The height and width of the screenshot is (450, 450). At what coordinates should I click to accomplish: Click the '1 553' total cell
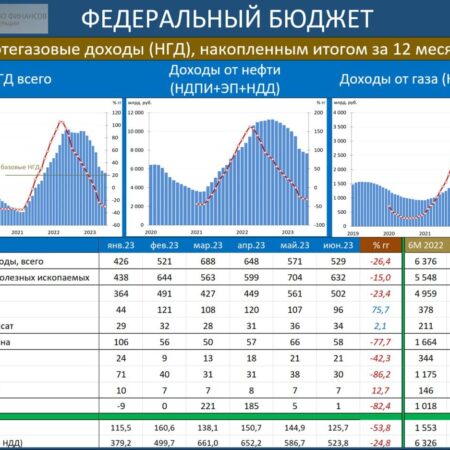426,428
